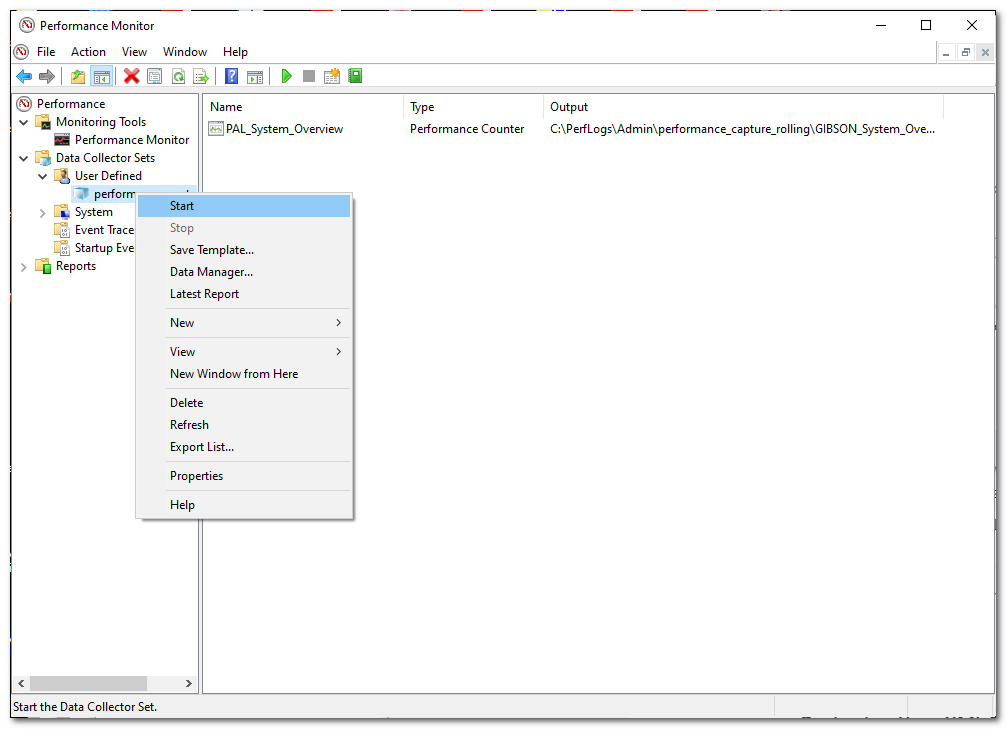The width and height of the screenshot is (1007, 729).
Task: Click tree pane scrollbar right arrow
Action: pos(188,683)
